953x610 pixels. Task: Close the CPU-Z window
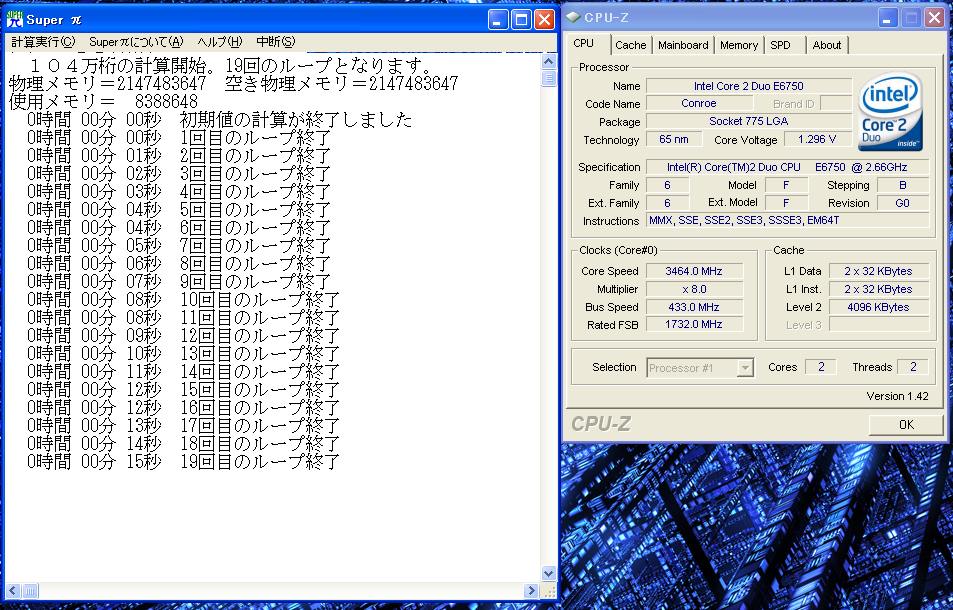pos(934,18)
